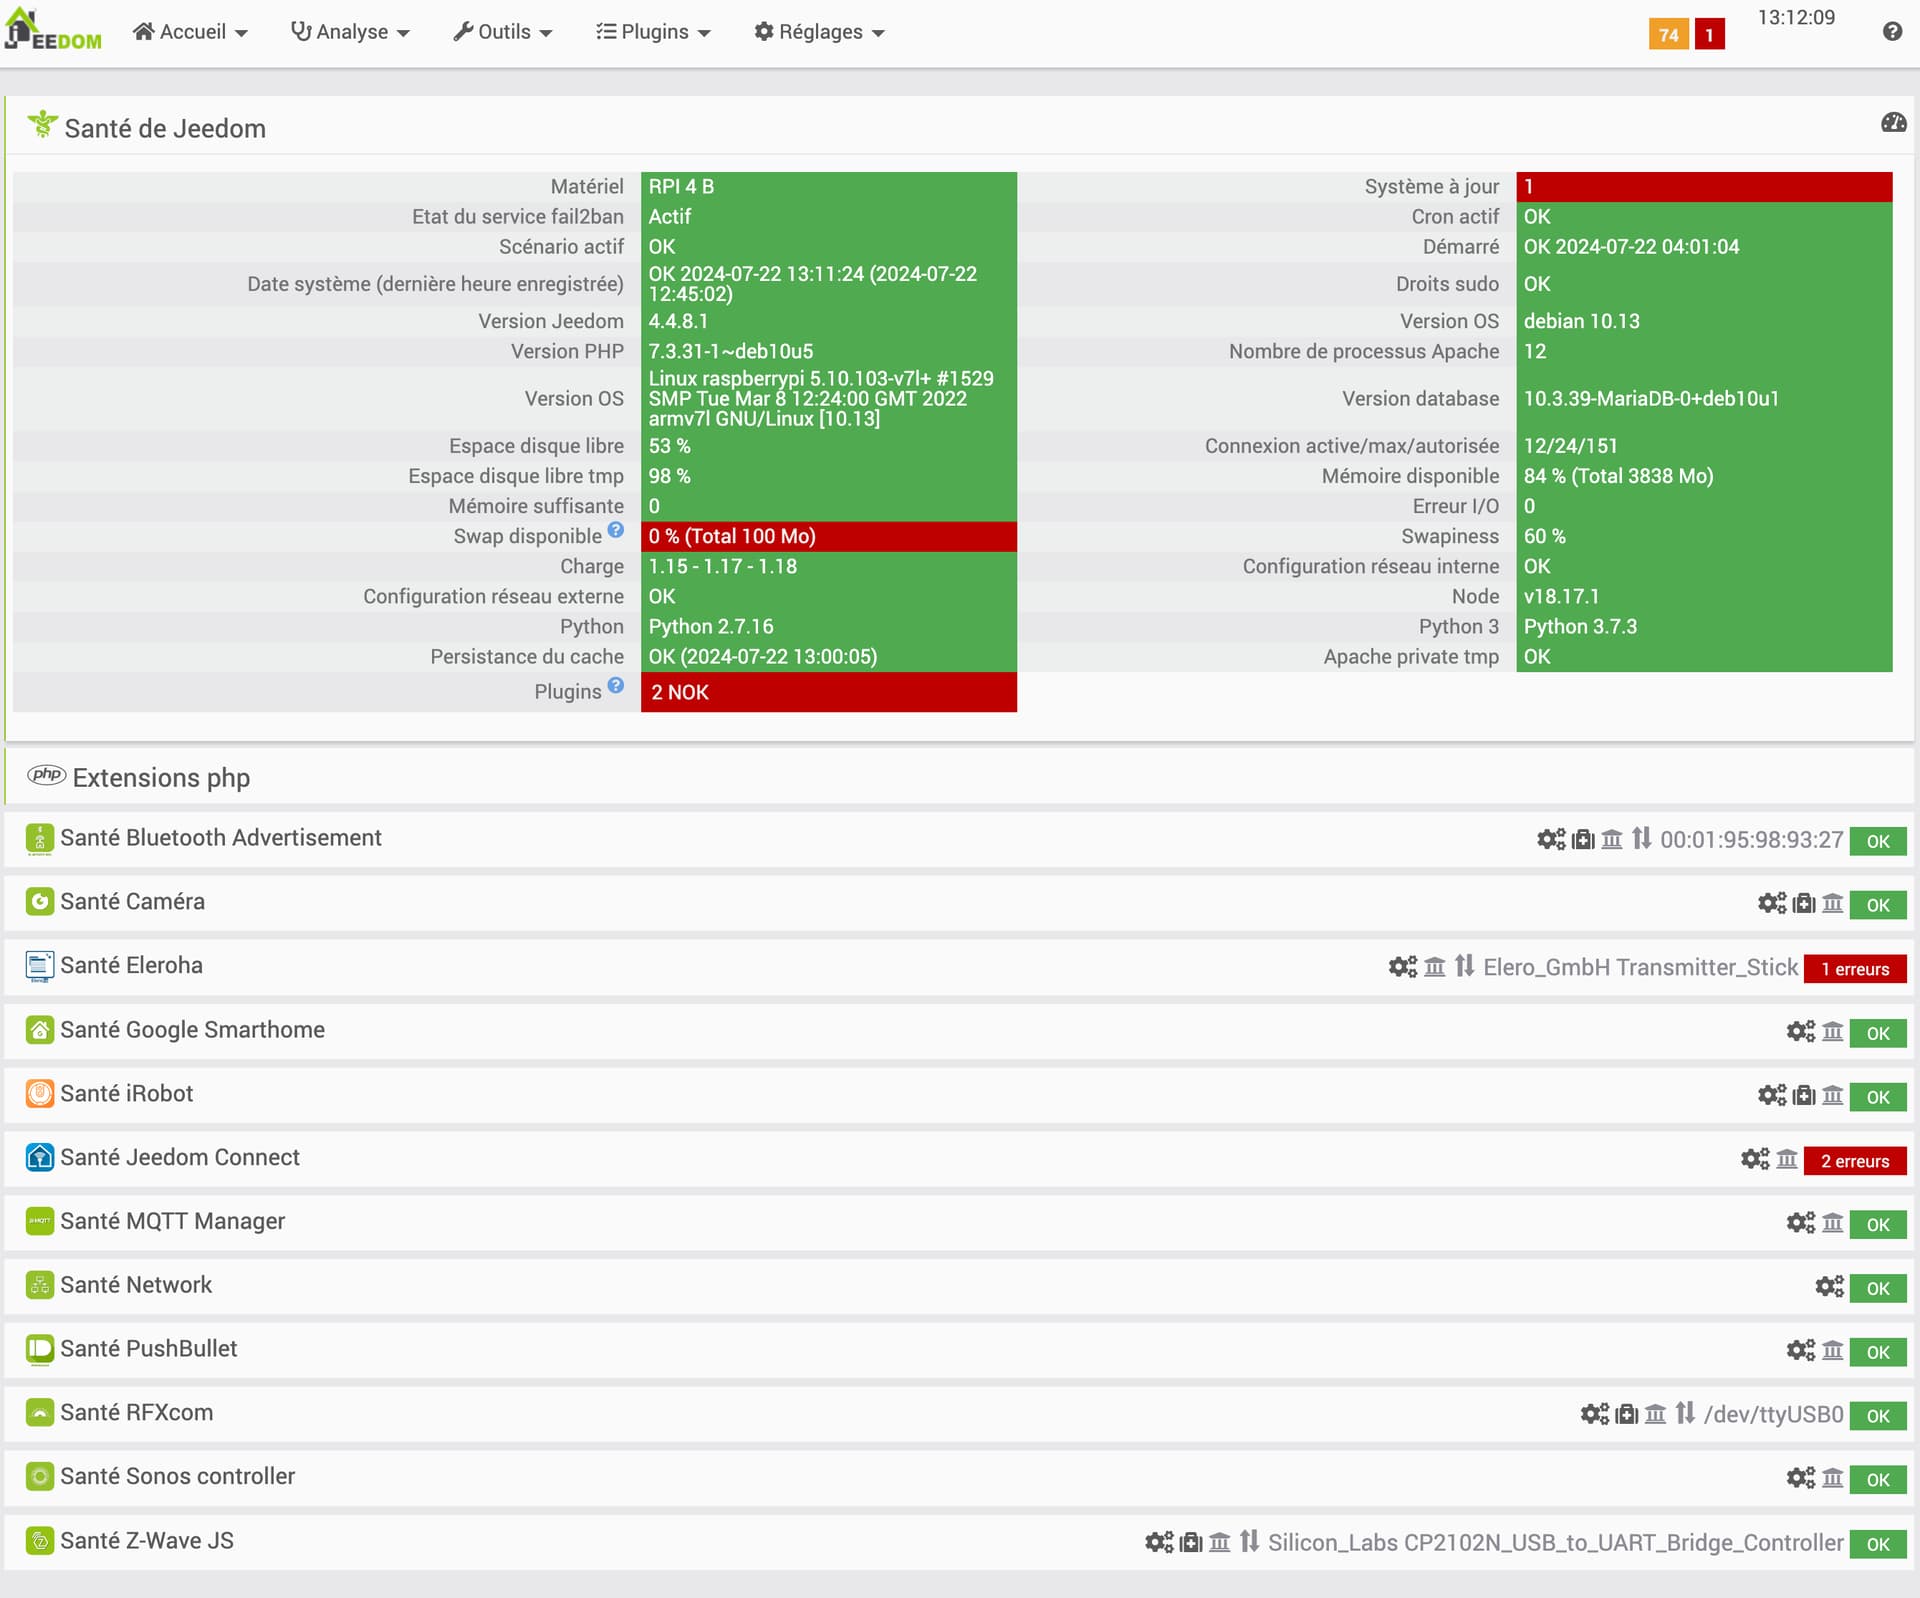The image size is (1920, 1598).
Task: Open the Plugins menu in navbar
Action: [653, 32]
